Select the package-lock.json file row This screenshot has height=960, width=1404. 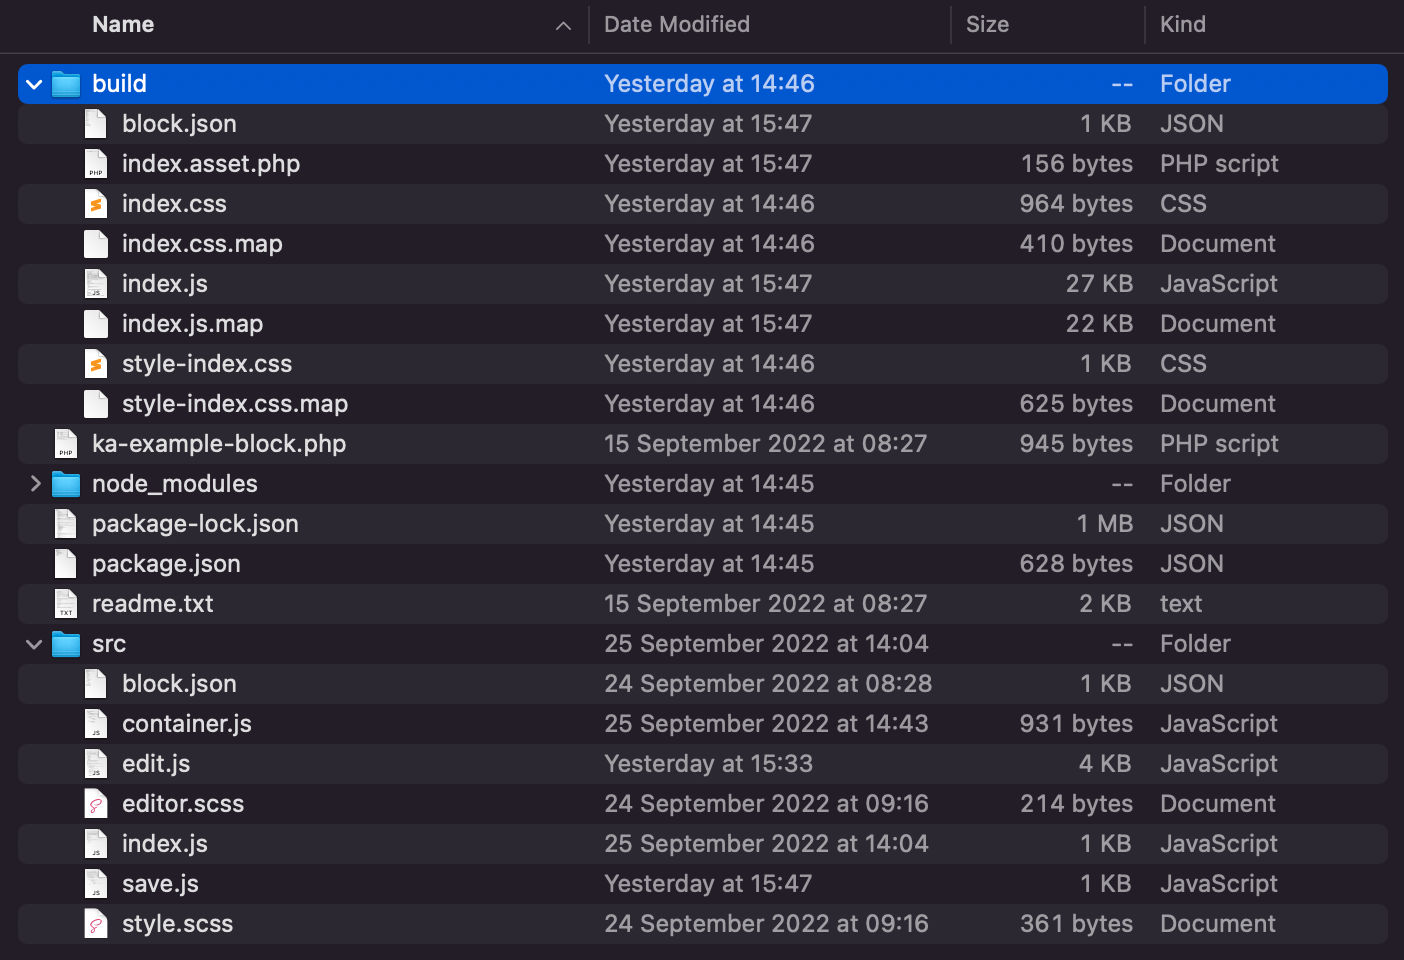coord(400,523)
